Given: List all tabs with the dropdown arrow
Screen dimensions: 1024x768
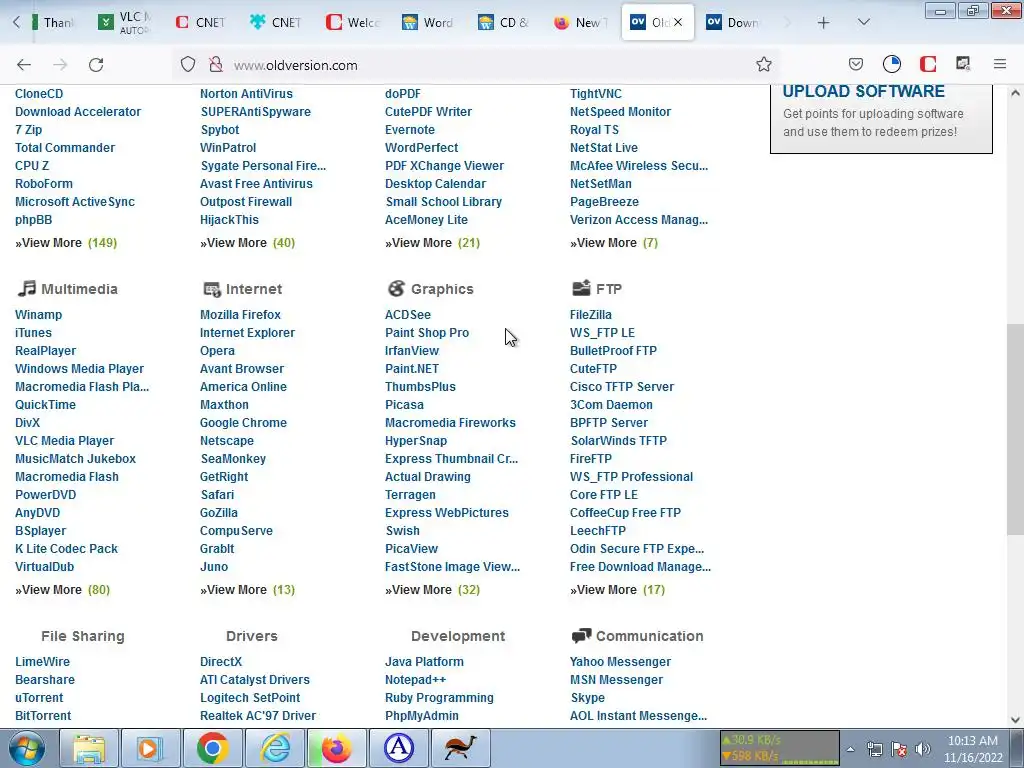Looking at the screenshot, I should (863, 23).
